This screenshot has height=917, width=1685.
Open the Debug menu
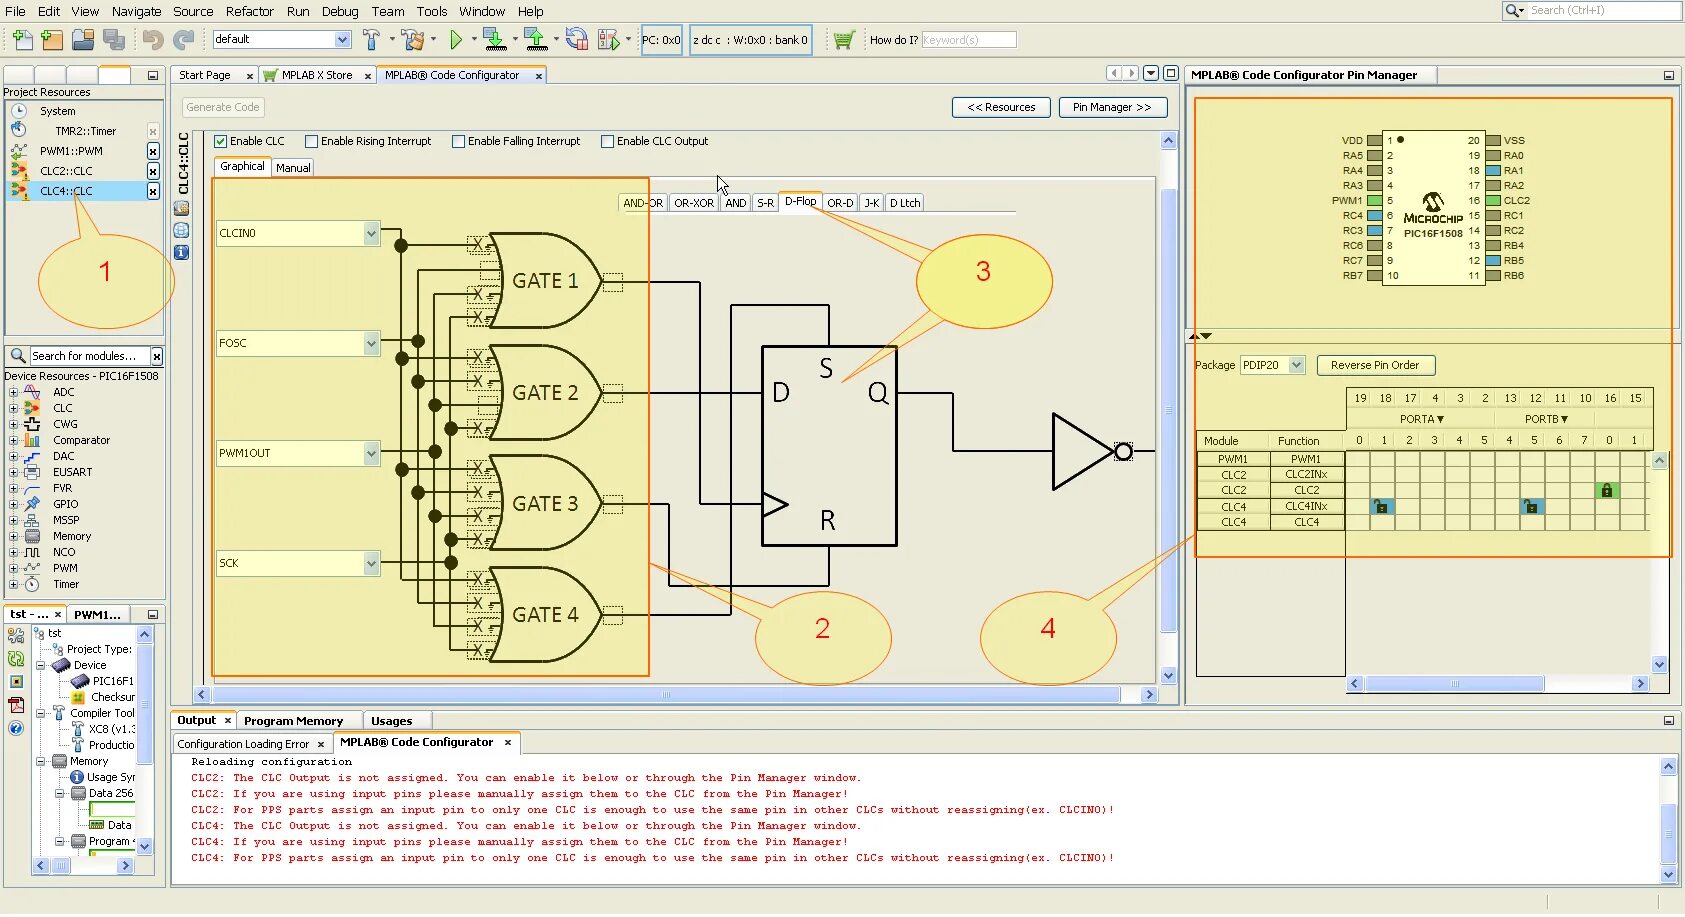pyautogui.click(x=340, y=11)
